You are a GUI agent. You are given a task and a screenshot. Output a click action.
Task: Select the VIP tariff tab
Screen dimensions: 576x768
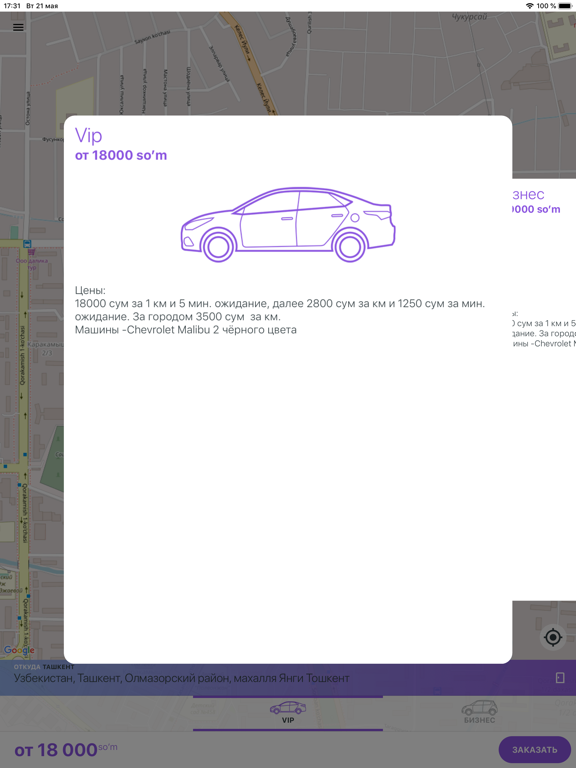click(288, 713)
